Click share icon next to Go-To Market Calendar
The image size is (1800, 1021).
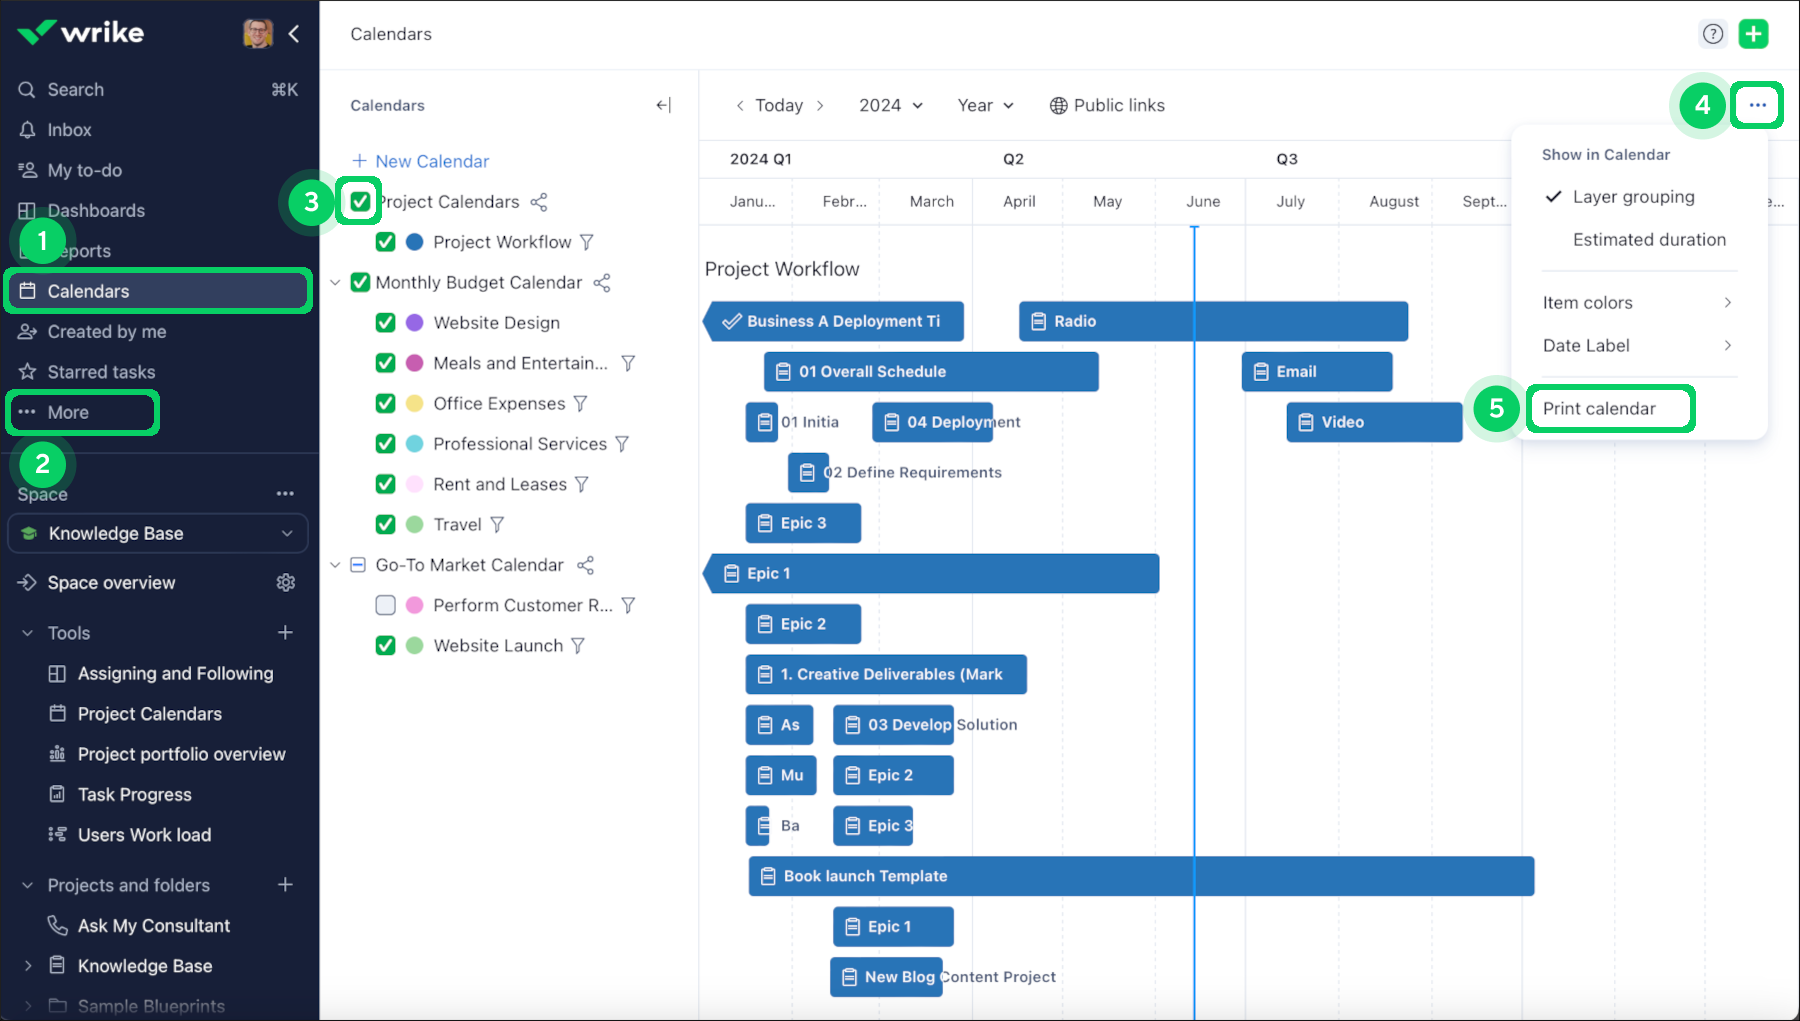[x=586, y=566]
